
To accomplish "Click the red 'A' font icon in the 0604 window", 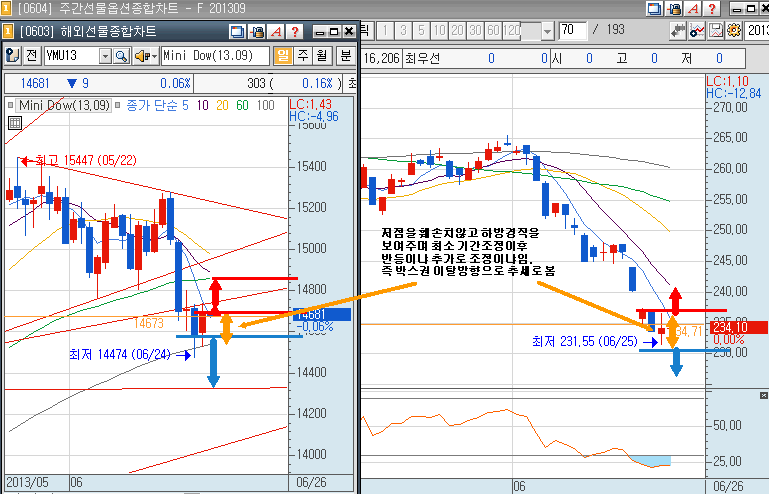I will pos(693,8).
